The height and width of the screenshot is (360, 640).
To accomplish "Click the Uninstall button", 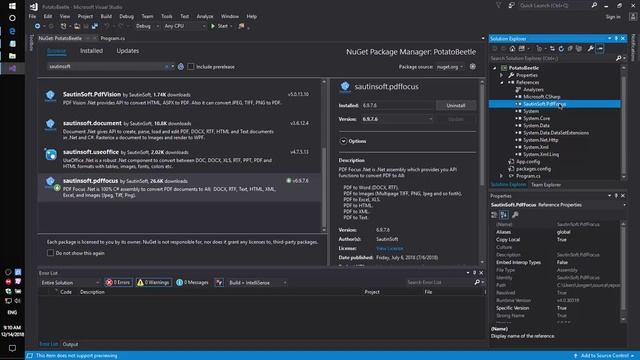I will pyautogui.click(x=456, y=105).
